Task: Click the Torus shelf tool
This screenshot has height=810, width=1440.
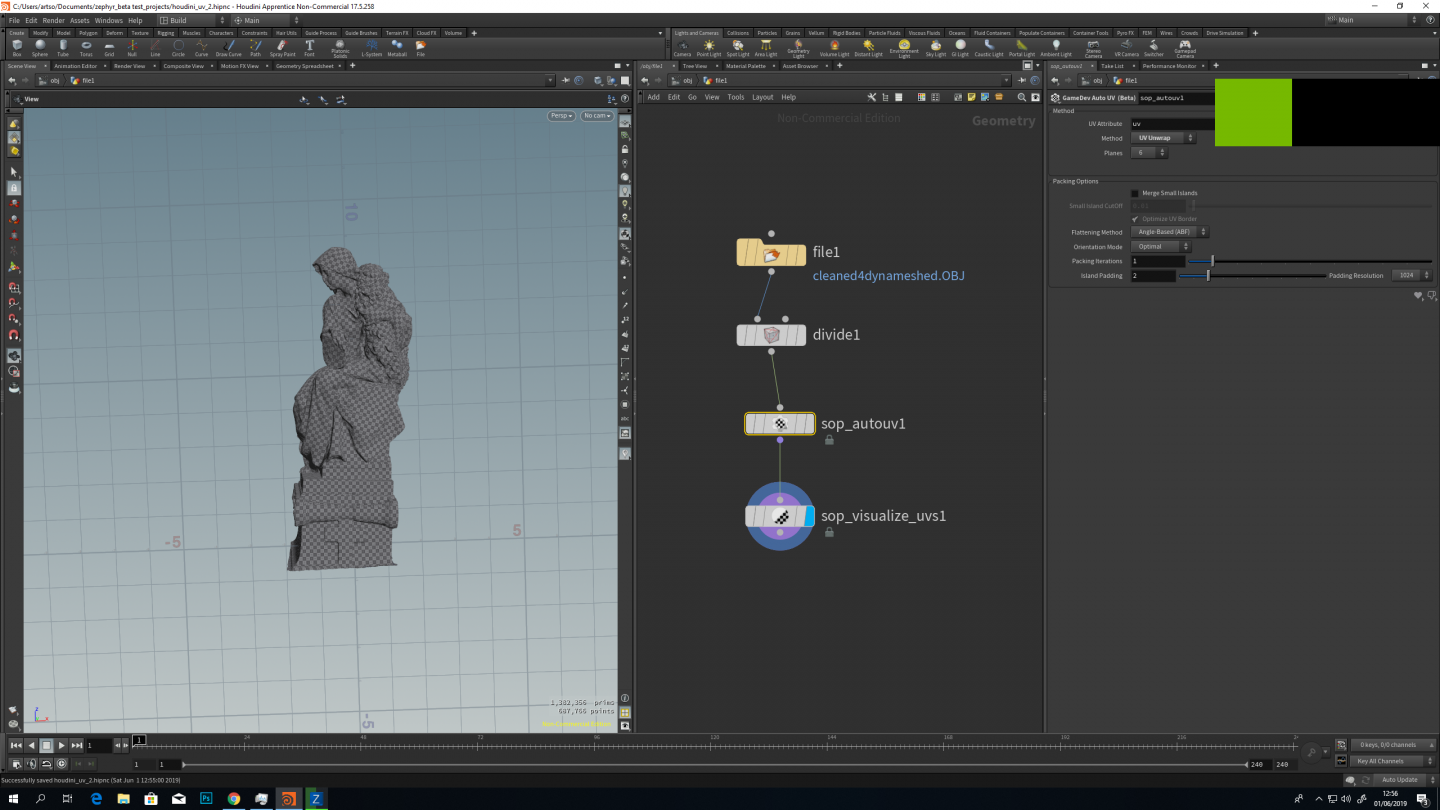Action: tap(86, 47)
